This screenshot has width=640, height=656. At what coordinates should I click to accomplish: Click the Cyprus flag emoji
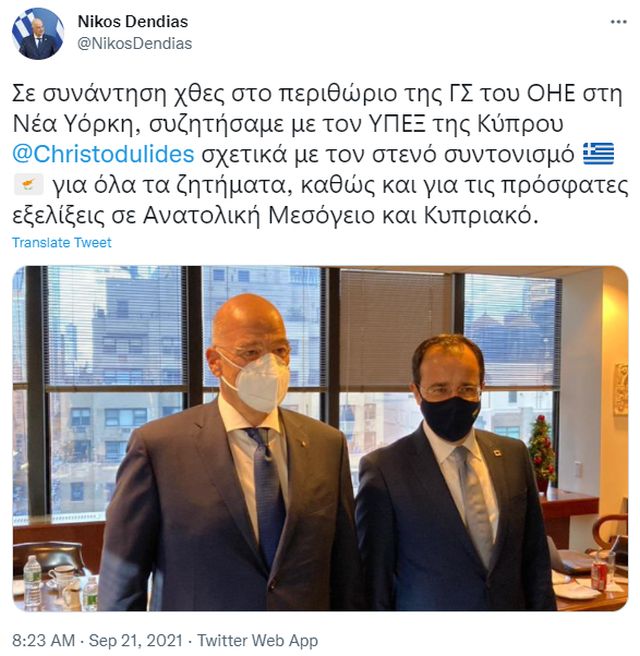pyautogui.click(x=28, y=184)
